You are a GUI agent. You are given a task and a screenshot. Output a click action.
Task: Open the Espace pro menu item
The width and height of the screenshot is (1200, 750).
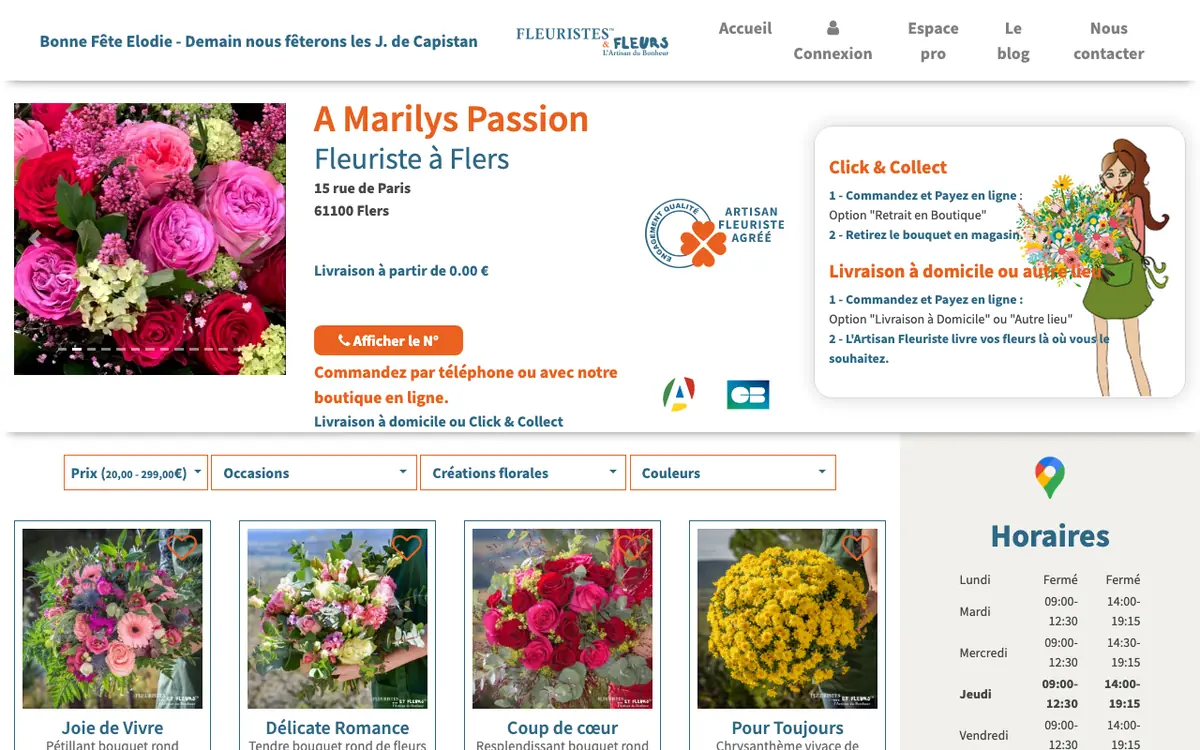tap(933, 41)
